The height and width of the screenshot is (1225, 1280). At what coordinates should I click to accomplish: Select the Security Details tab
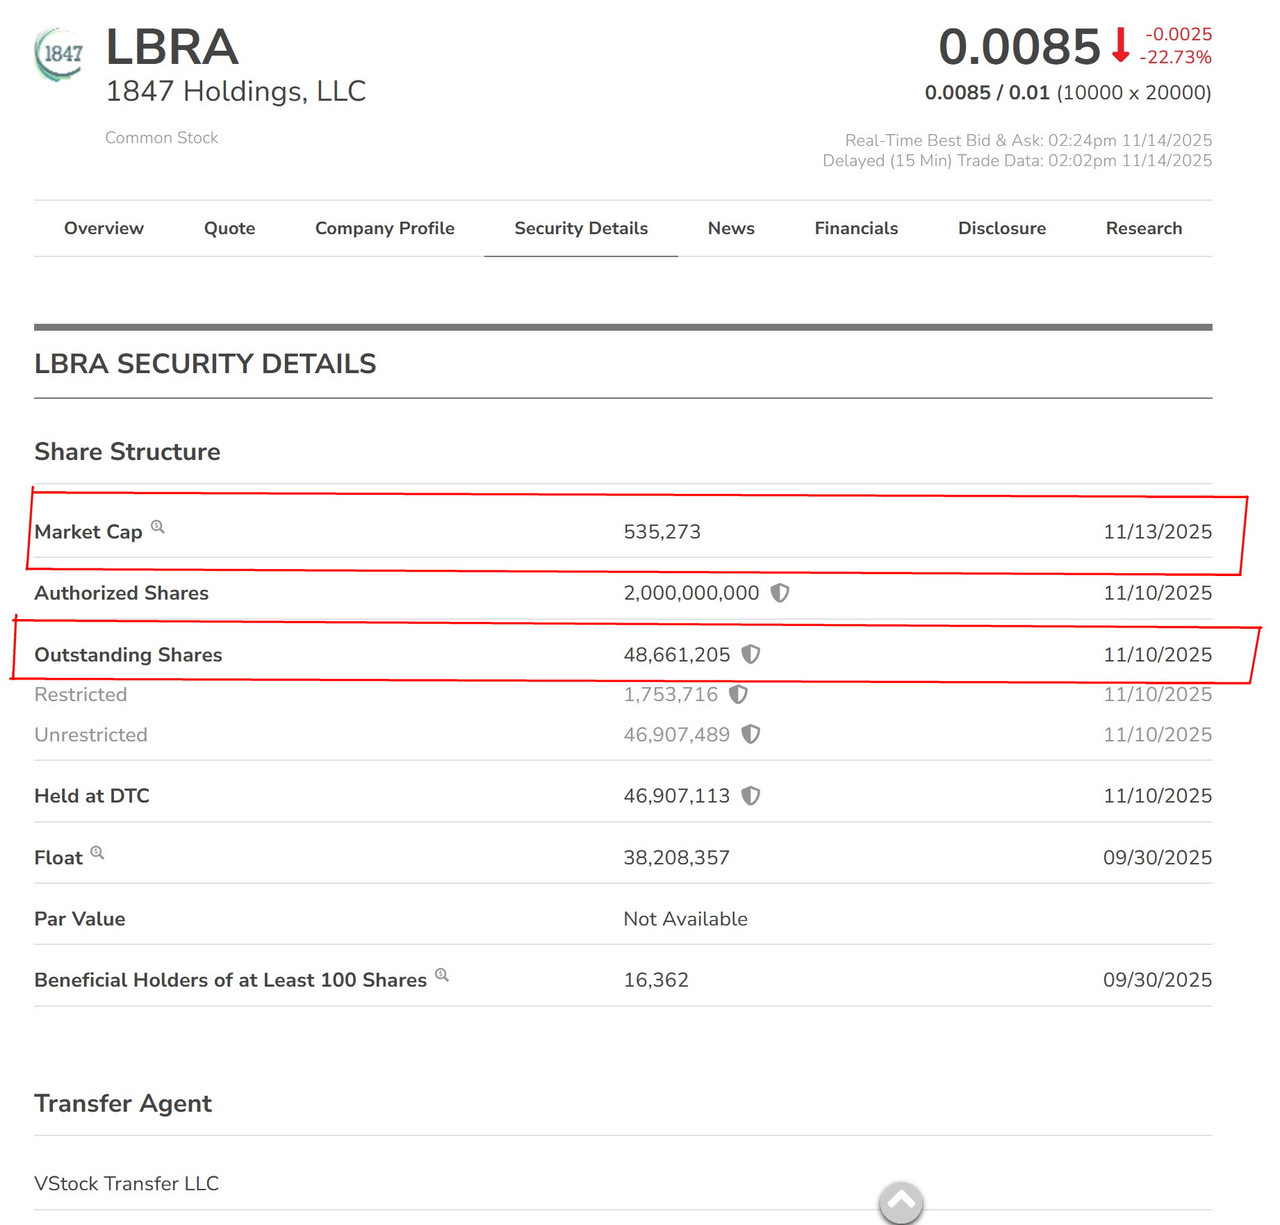pos(581,228)
